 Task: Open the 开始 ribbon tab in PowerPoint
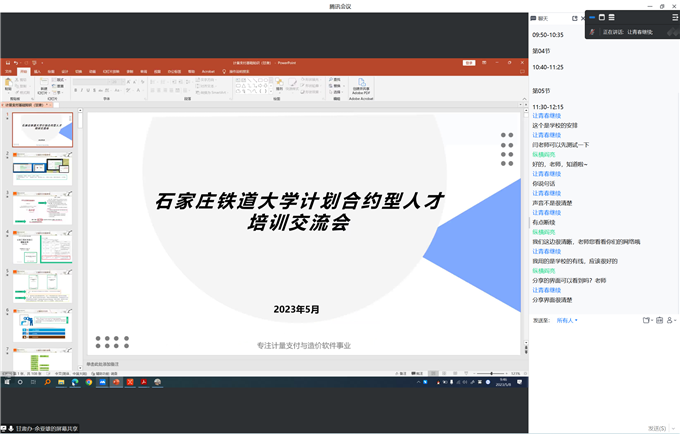(x=23, y=72)
